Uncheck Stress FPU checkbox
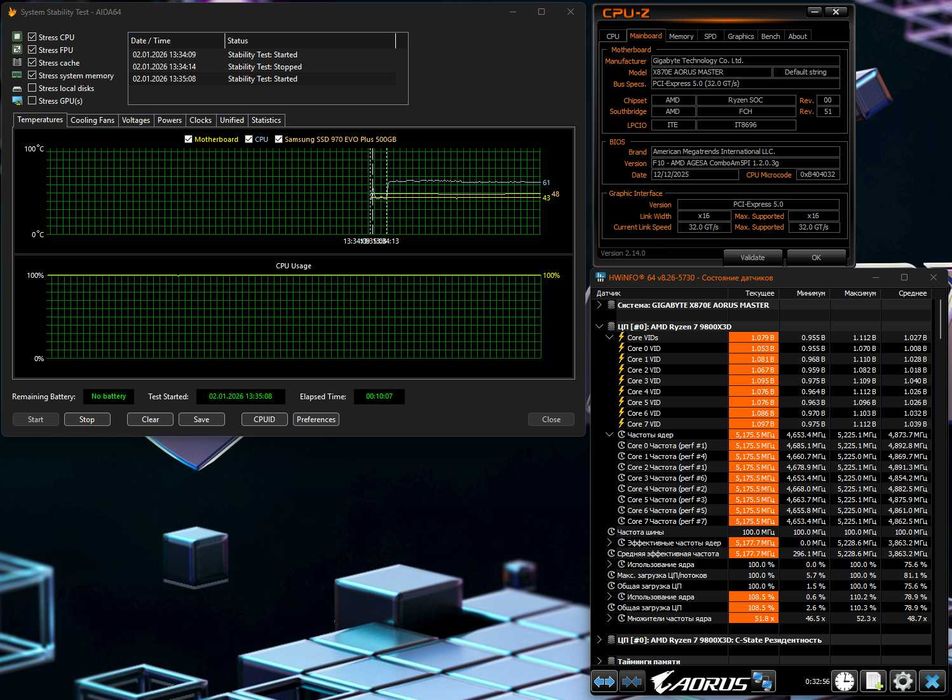This screenshot has width=952, height=700. pos(32,50)
